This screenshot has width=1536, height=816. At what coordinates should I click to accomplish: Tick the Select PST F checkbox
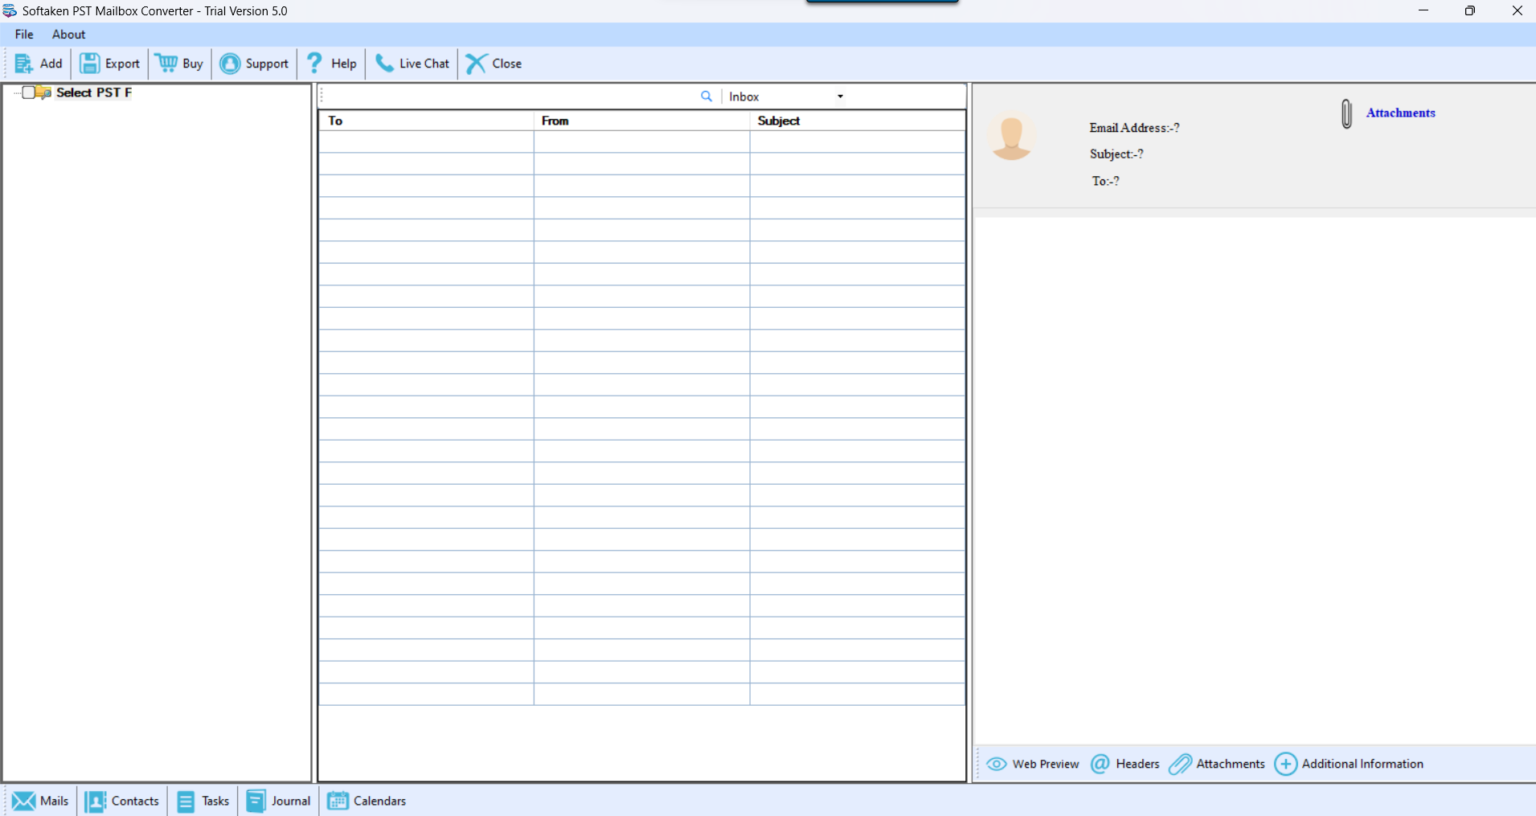pos(27,92)
